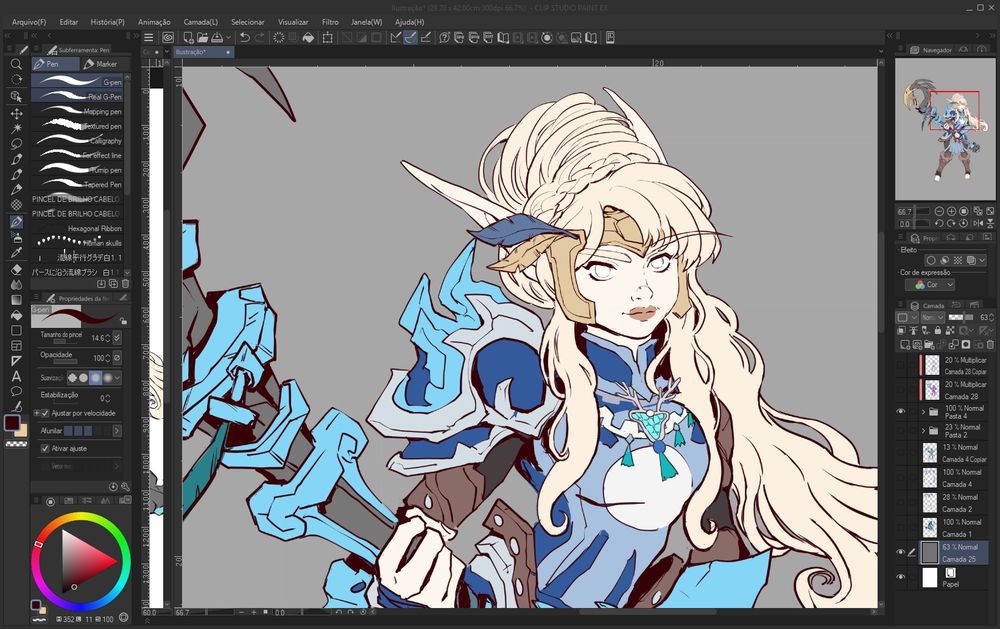Open the brush size dropdown arrow
Image resolution: width=1000 pixels, height=629 pixels.
[x=117, y=337]
